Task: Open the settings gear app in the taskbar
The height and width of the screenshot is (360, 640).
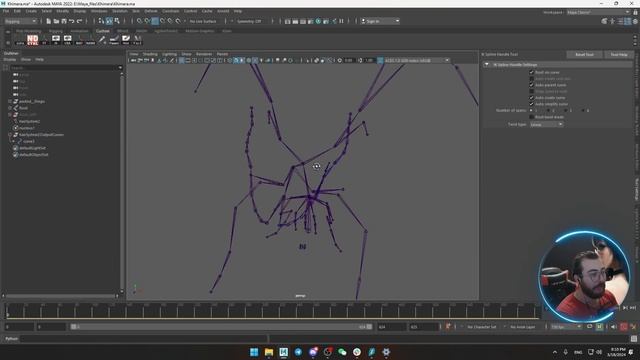Action: tap(386, 352)
